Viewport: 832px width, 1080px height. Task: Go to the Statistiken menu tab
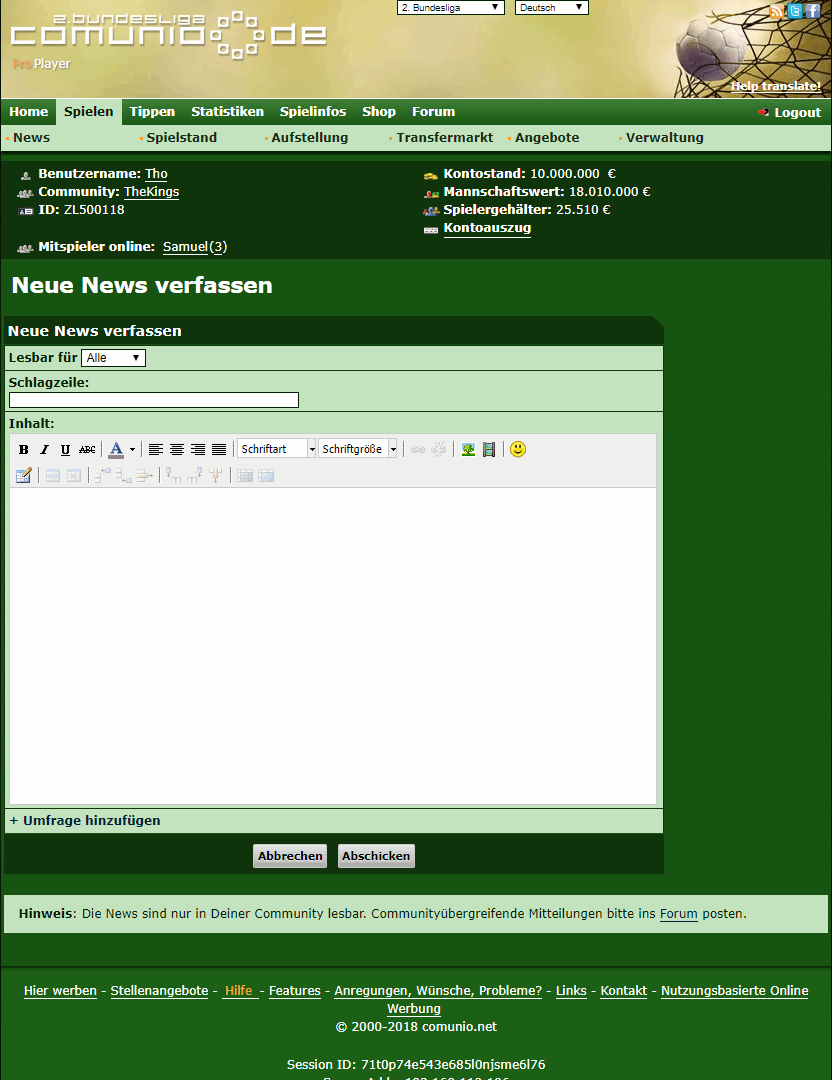point(227,112)
